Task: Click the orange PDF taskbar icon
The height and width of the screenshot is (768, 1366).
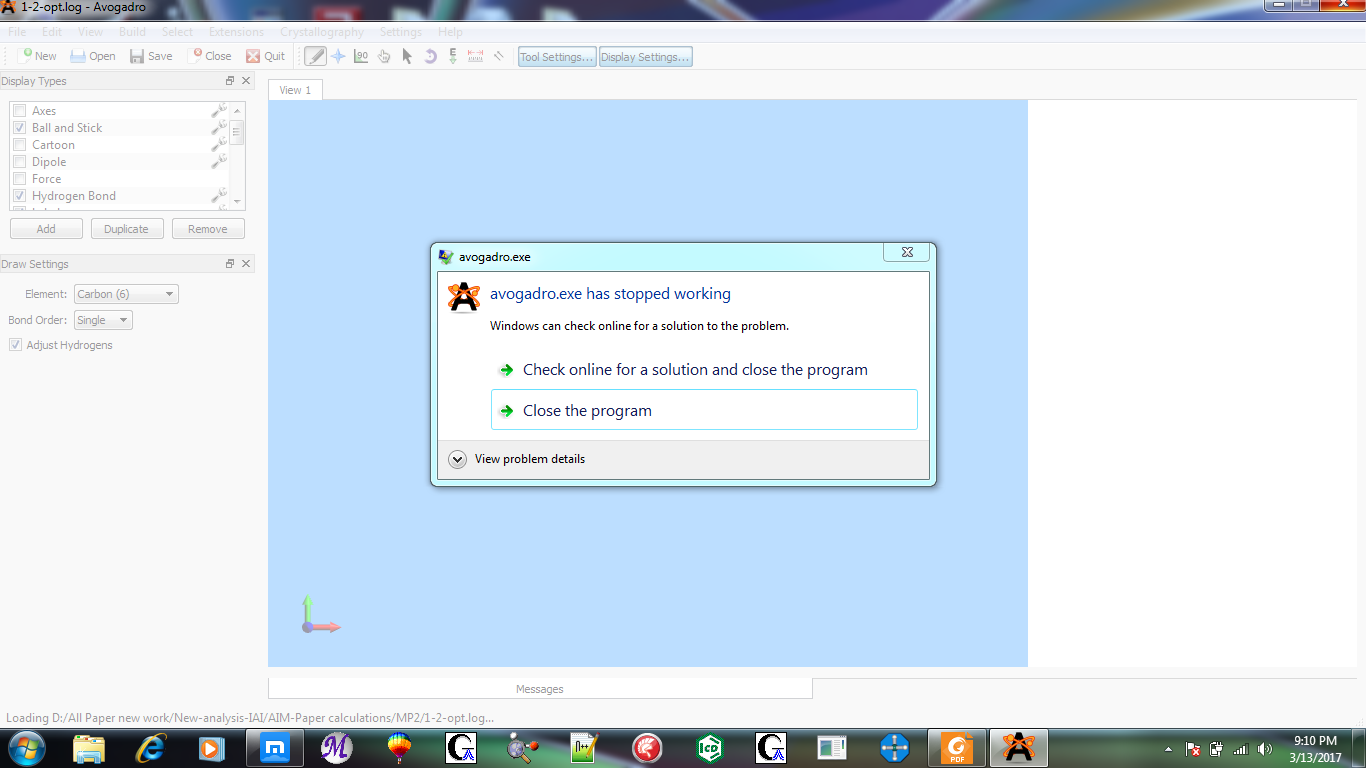Action: 957,747
